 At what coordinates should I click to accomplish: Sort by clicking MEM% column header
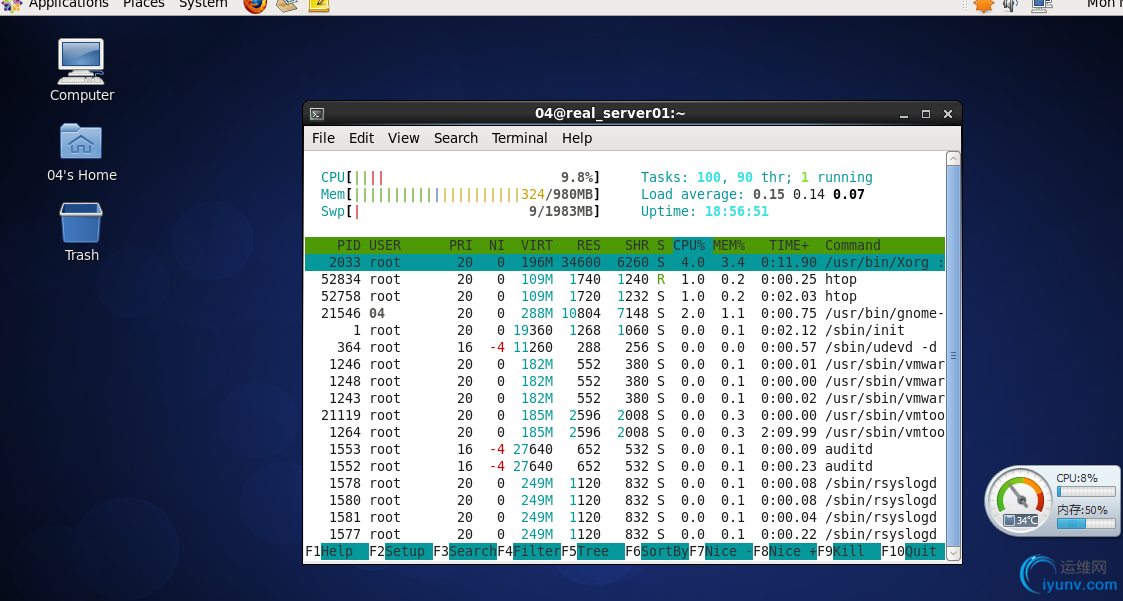tap(729, 245)
